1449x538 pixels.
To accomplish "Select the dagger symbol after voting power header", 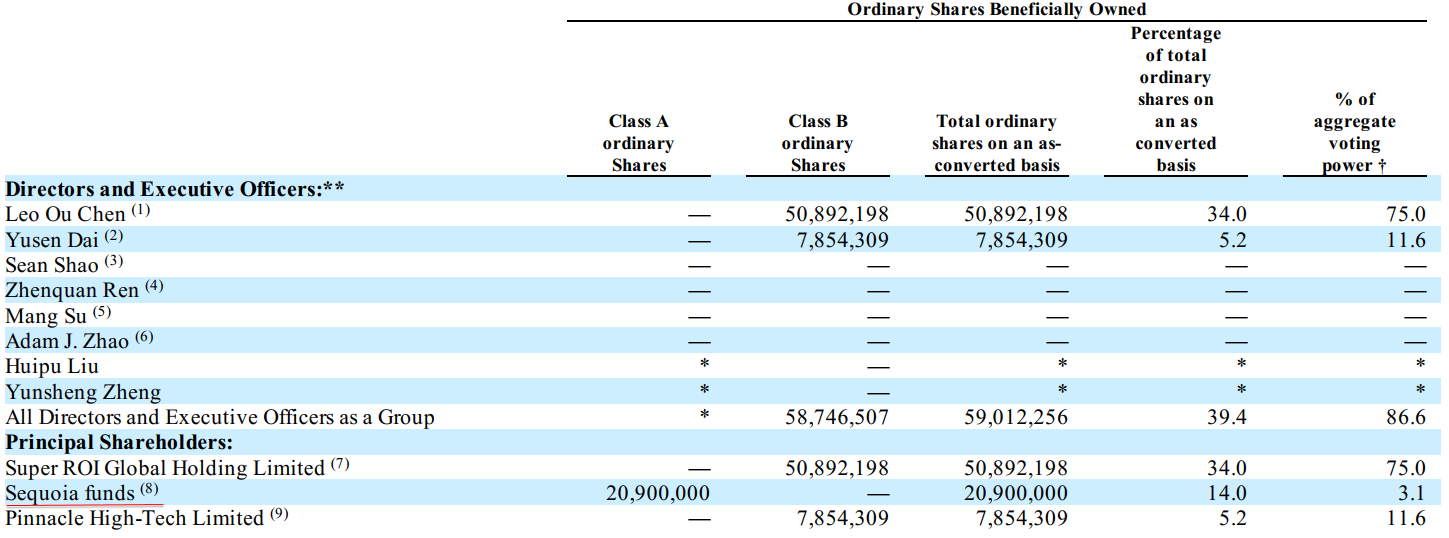I will click(x=1381, y=166).
